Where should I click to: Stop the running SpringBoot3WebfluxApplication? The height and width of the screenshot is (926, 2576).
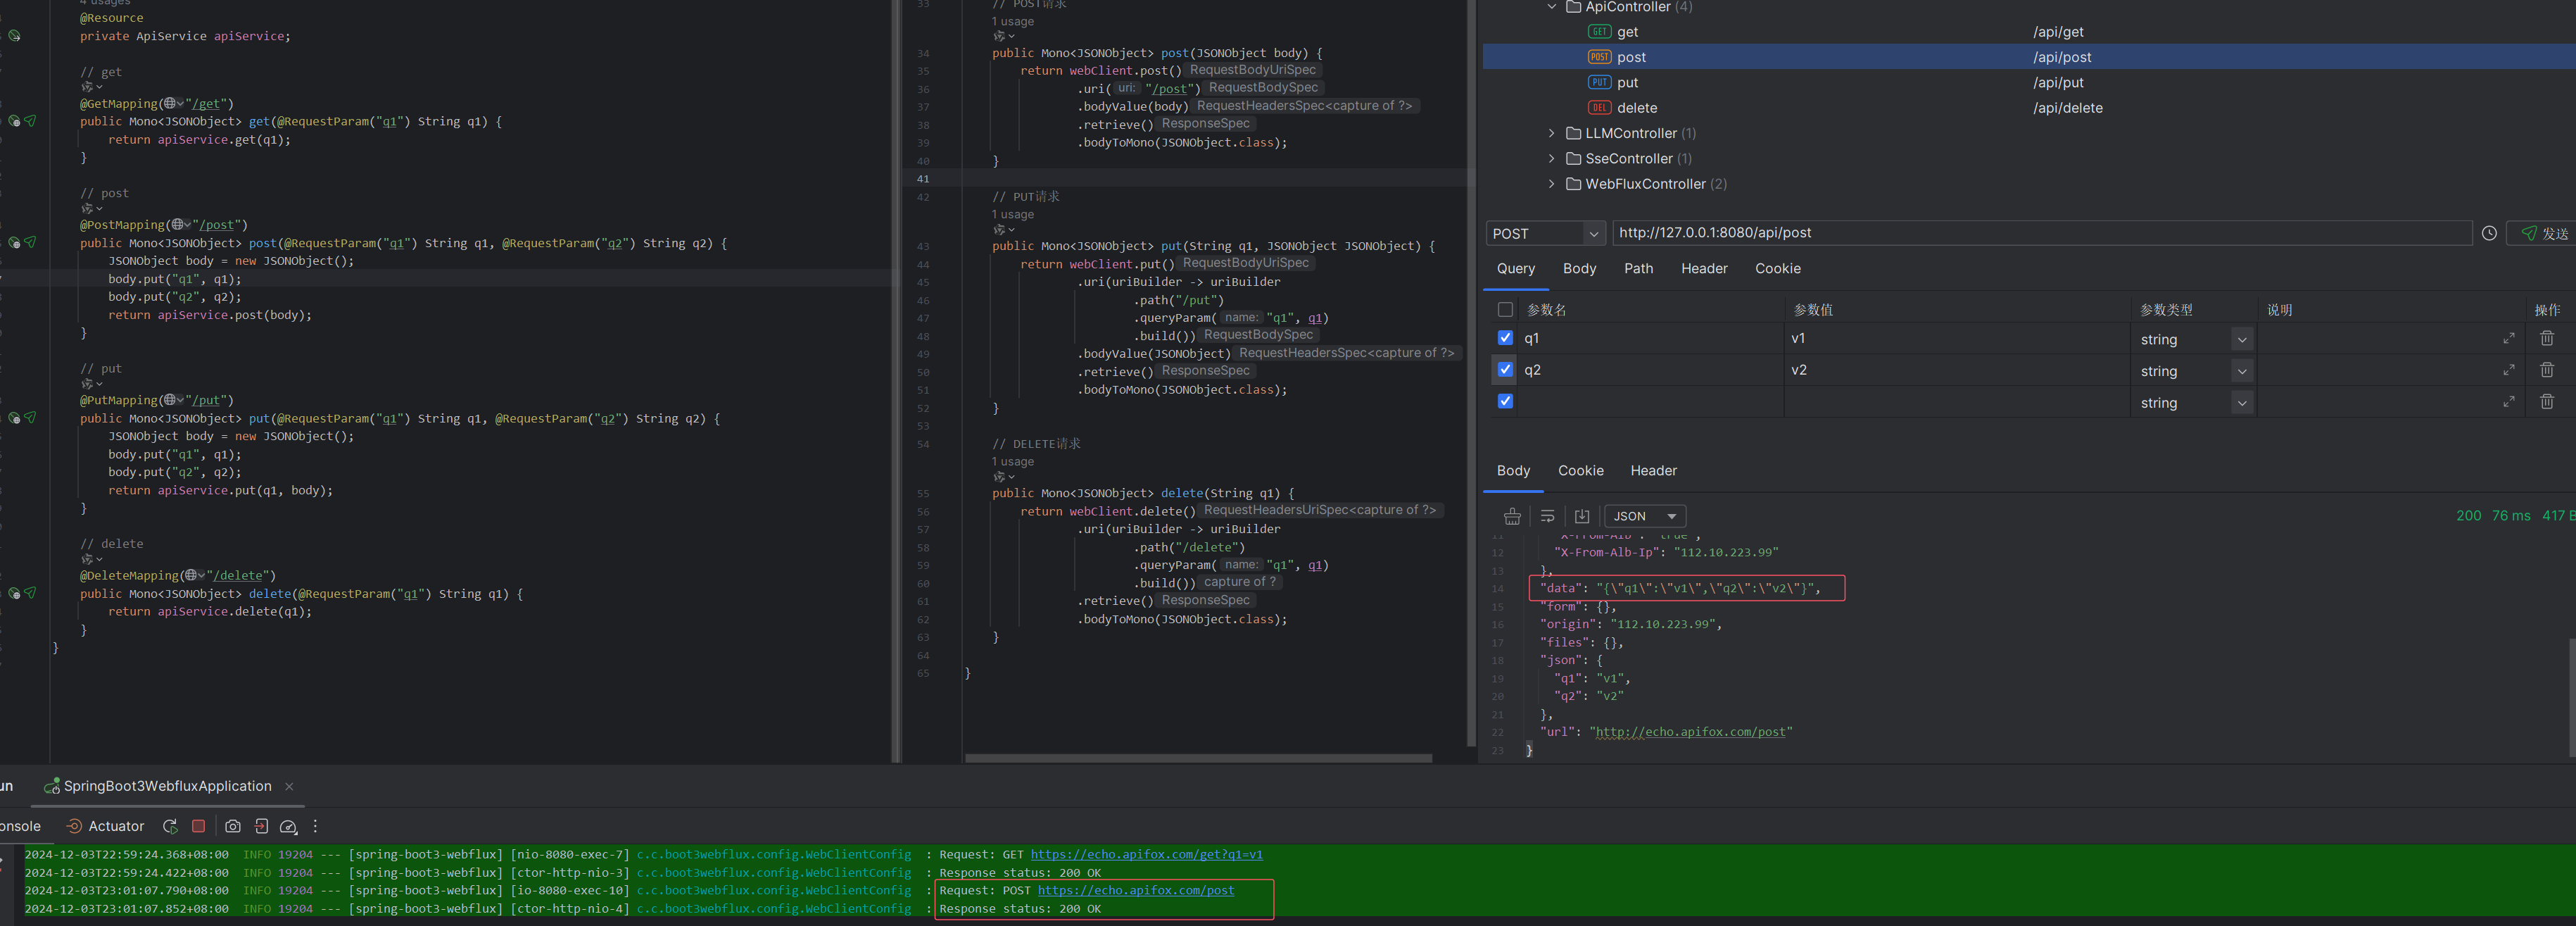pos(198,826)
